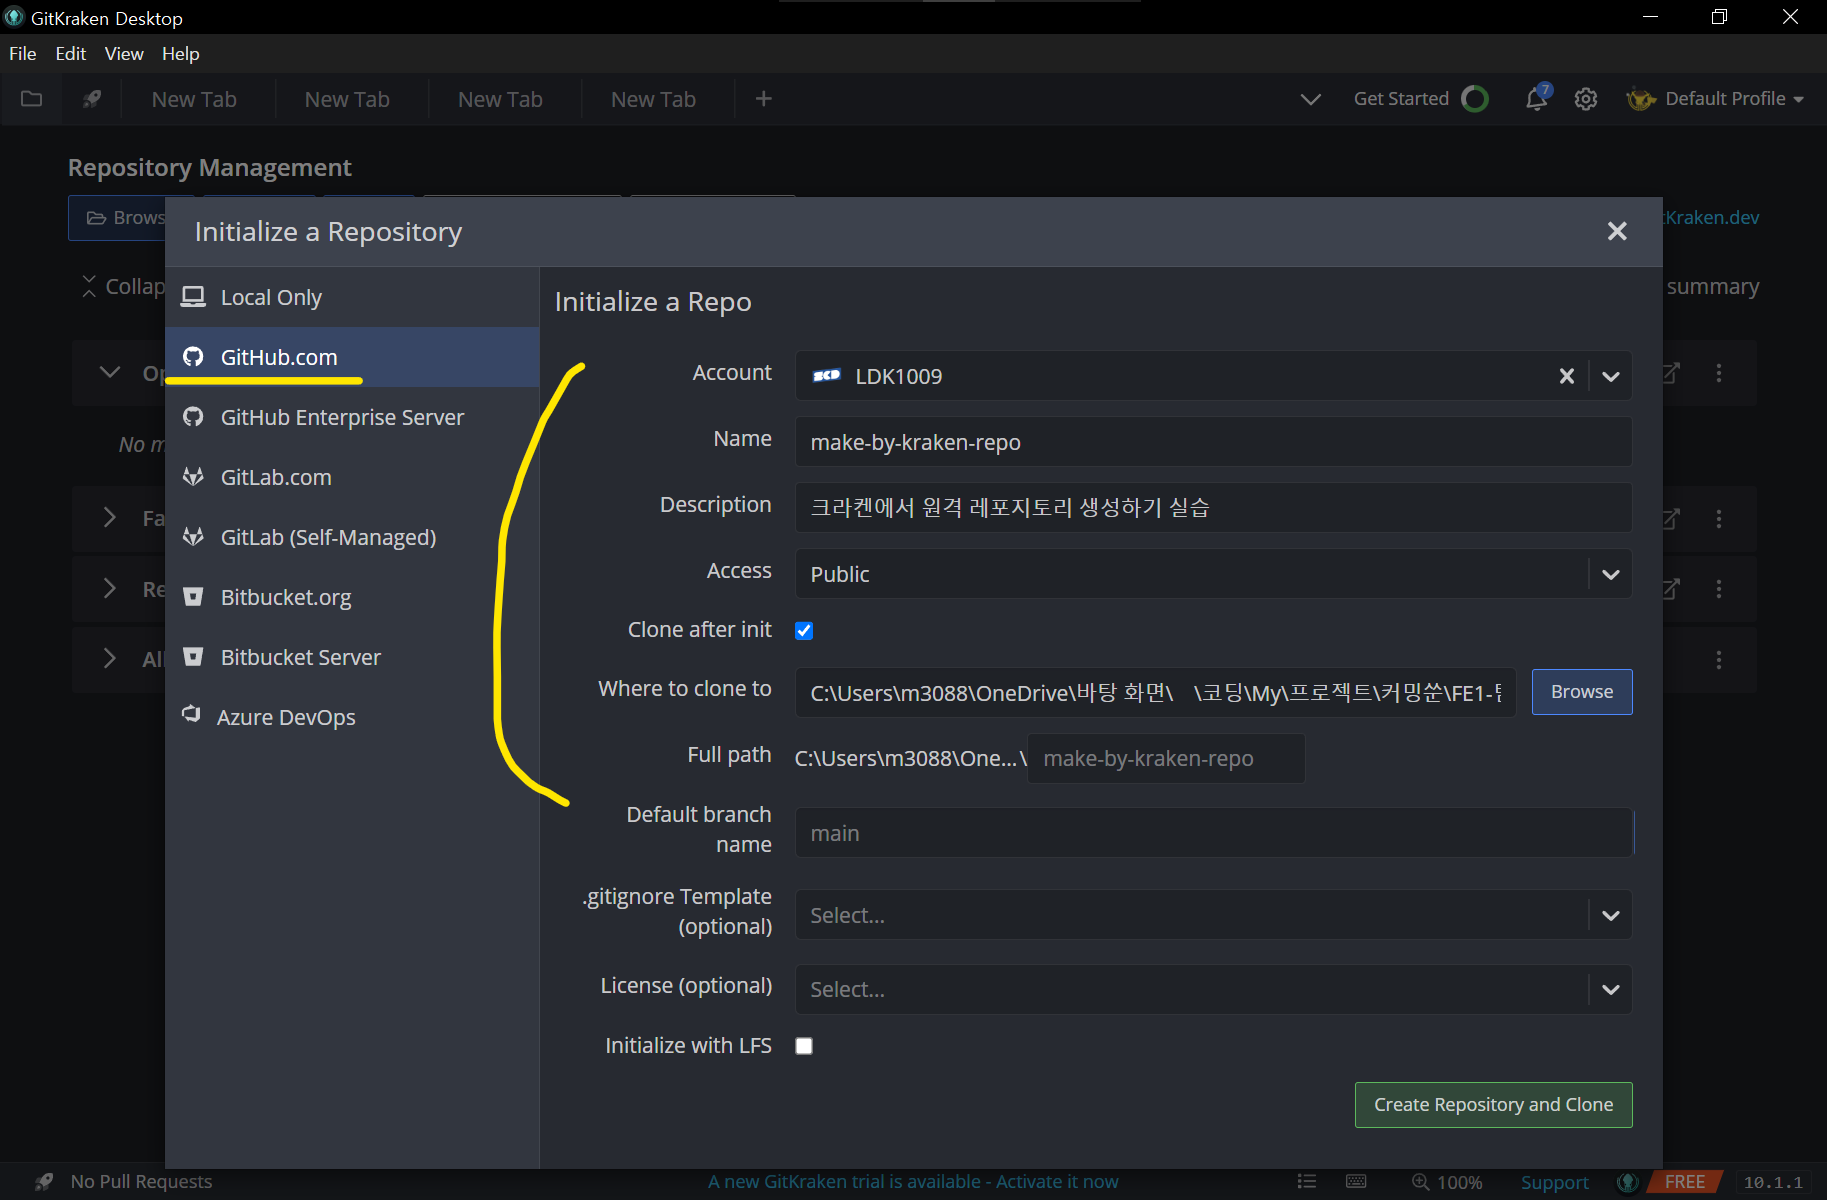Click the Full path repo name field

(1166, 759)
